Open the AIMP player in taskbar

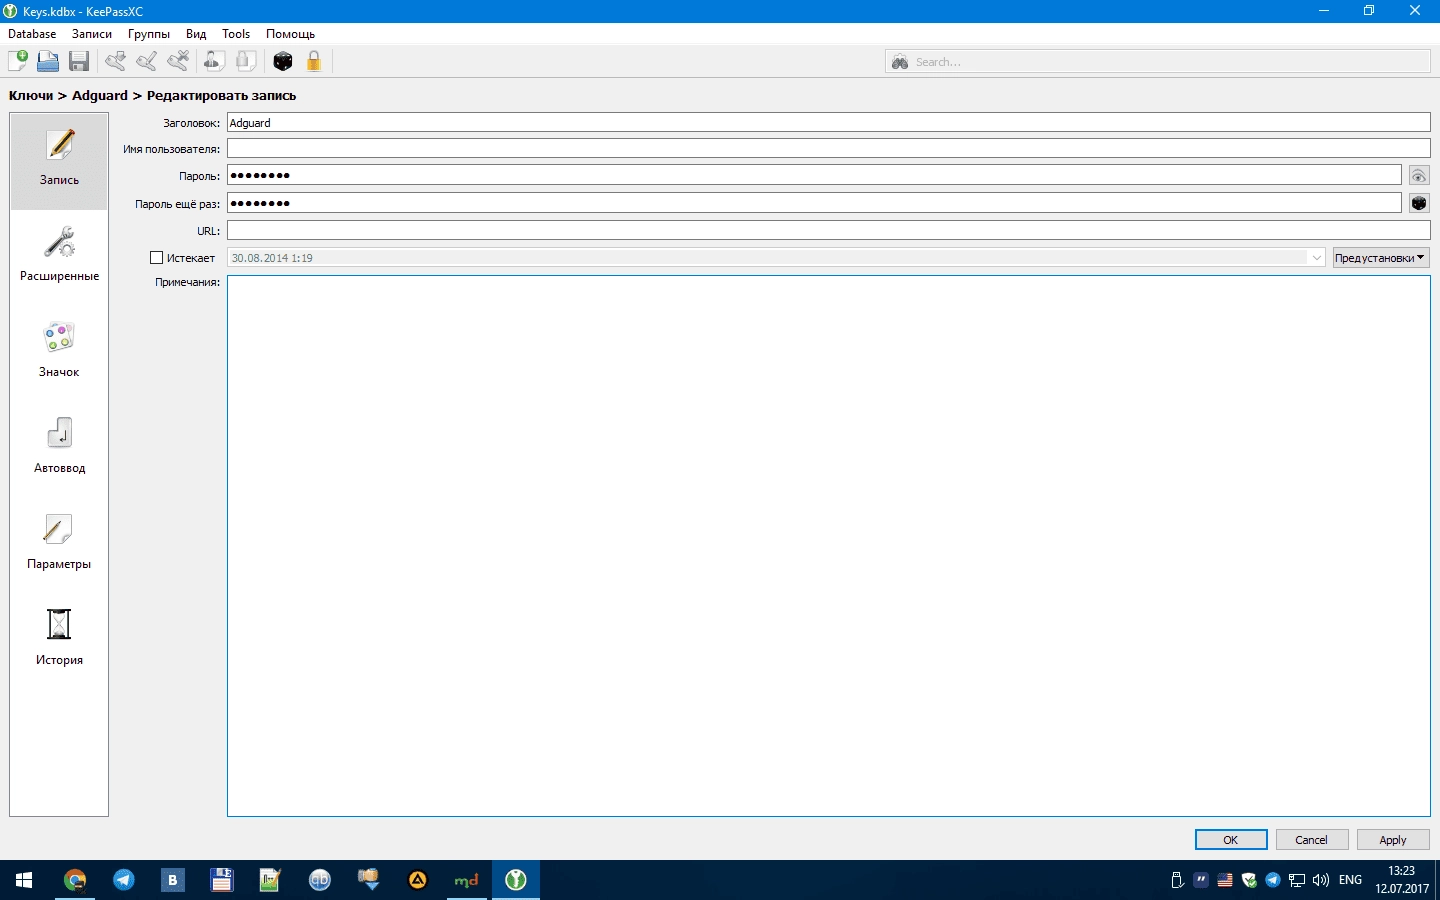coord(418,880)
